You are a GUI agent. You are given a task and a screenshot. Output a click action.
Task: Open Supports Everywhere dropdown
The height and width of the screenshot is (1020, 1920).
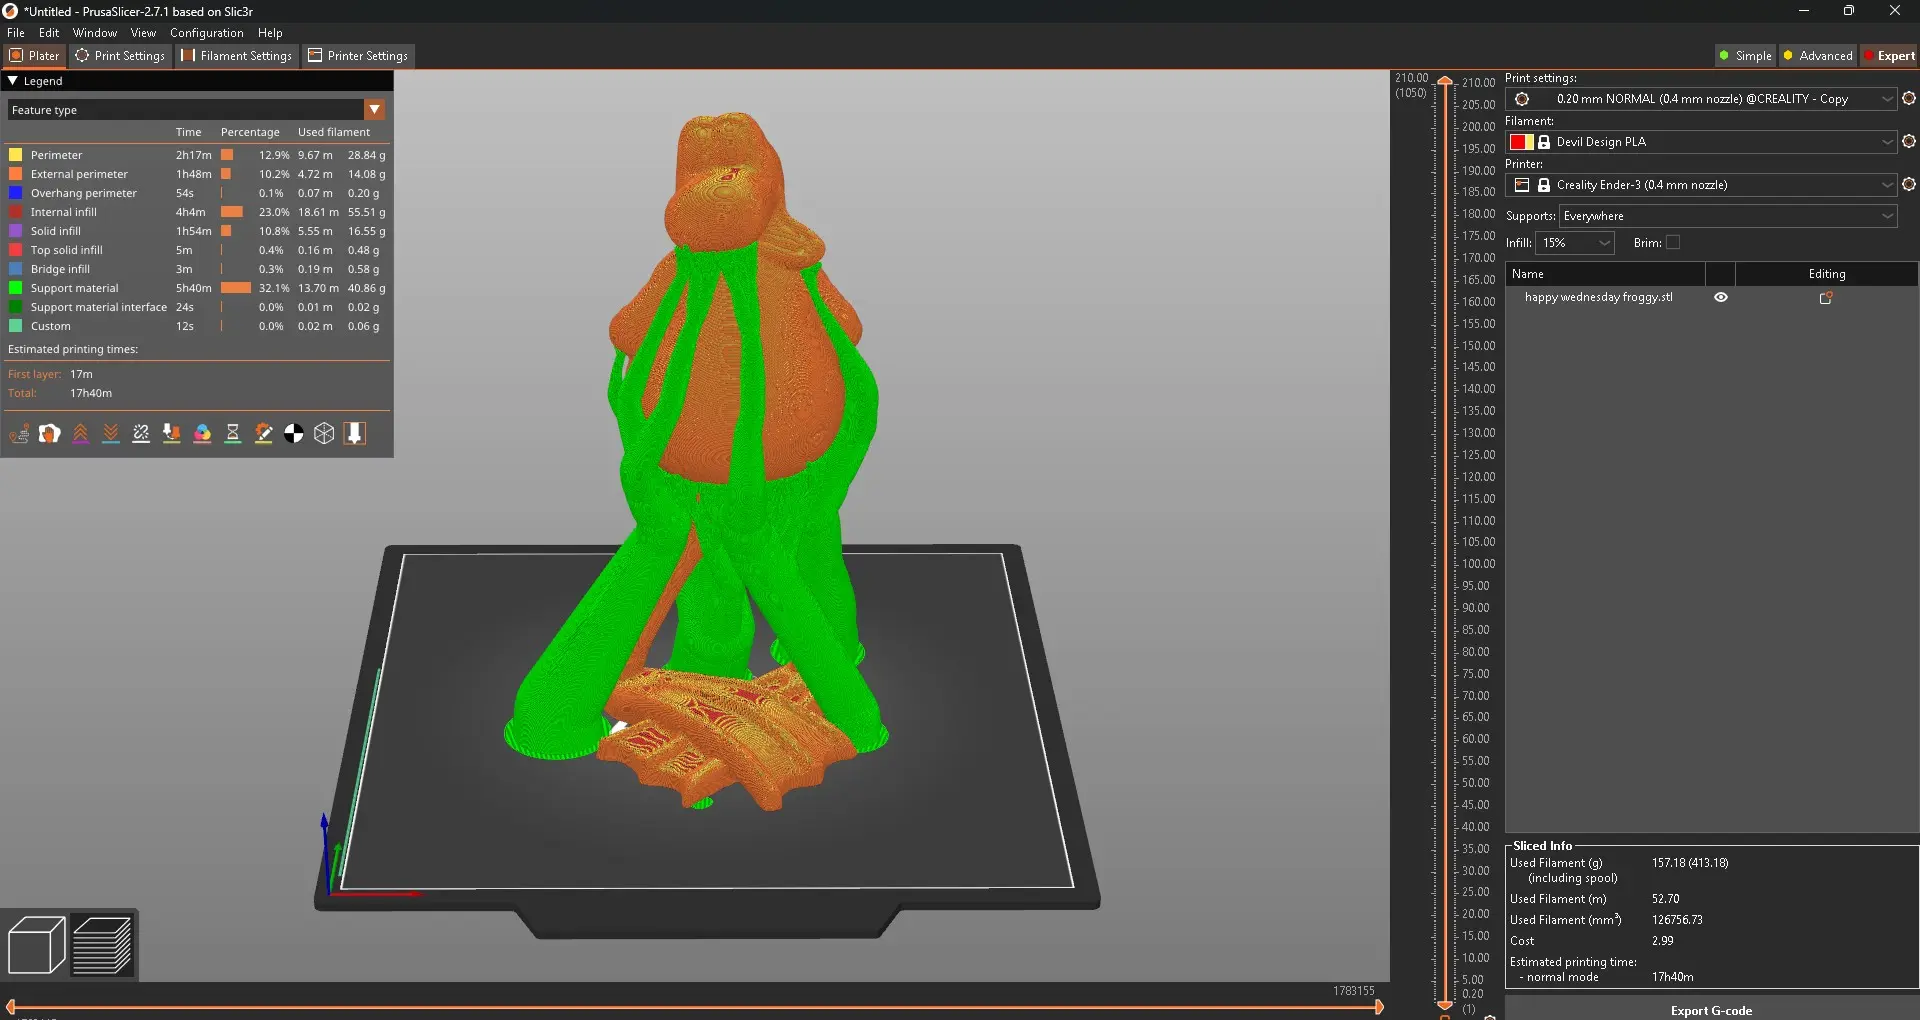[1728, 216]
